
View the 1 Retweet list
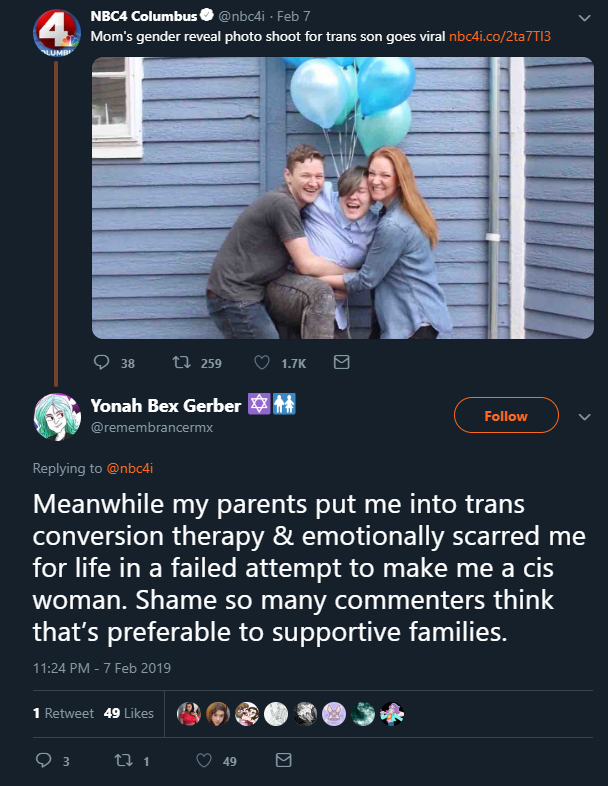63,713
